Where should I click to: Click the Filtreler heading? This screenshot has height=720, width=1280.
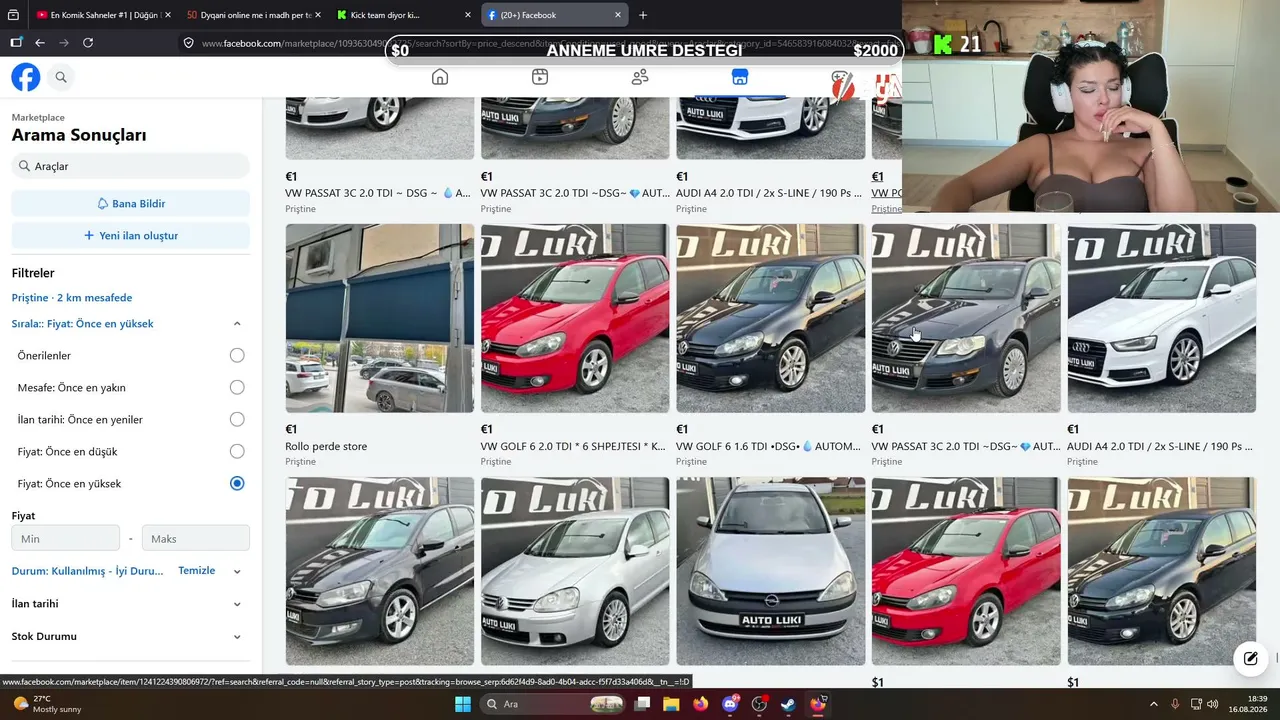coord(33,273)
